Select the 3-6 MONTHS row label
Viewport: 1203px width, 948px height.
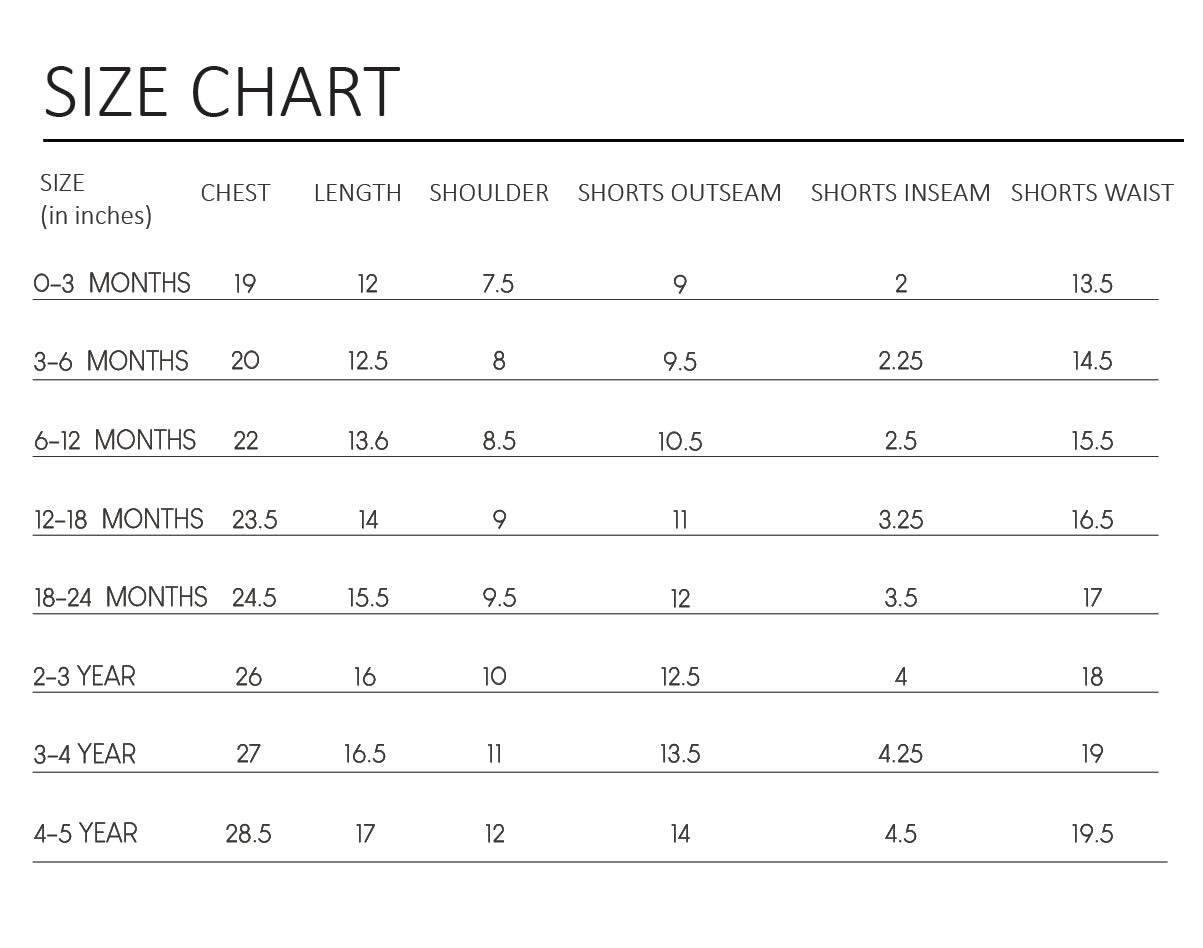coord(111,361)
